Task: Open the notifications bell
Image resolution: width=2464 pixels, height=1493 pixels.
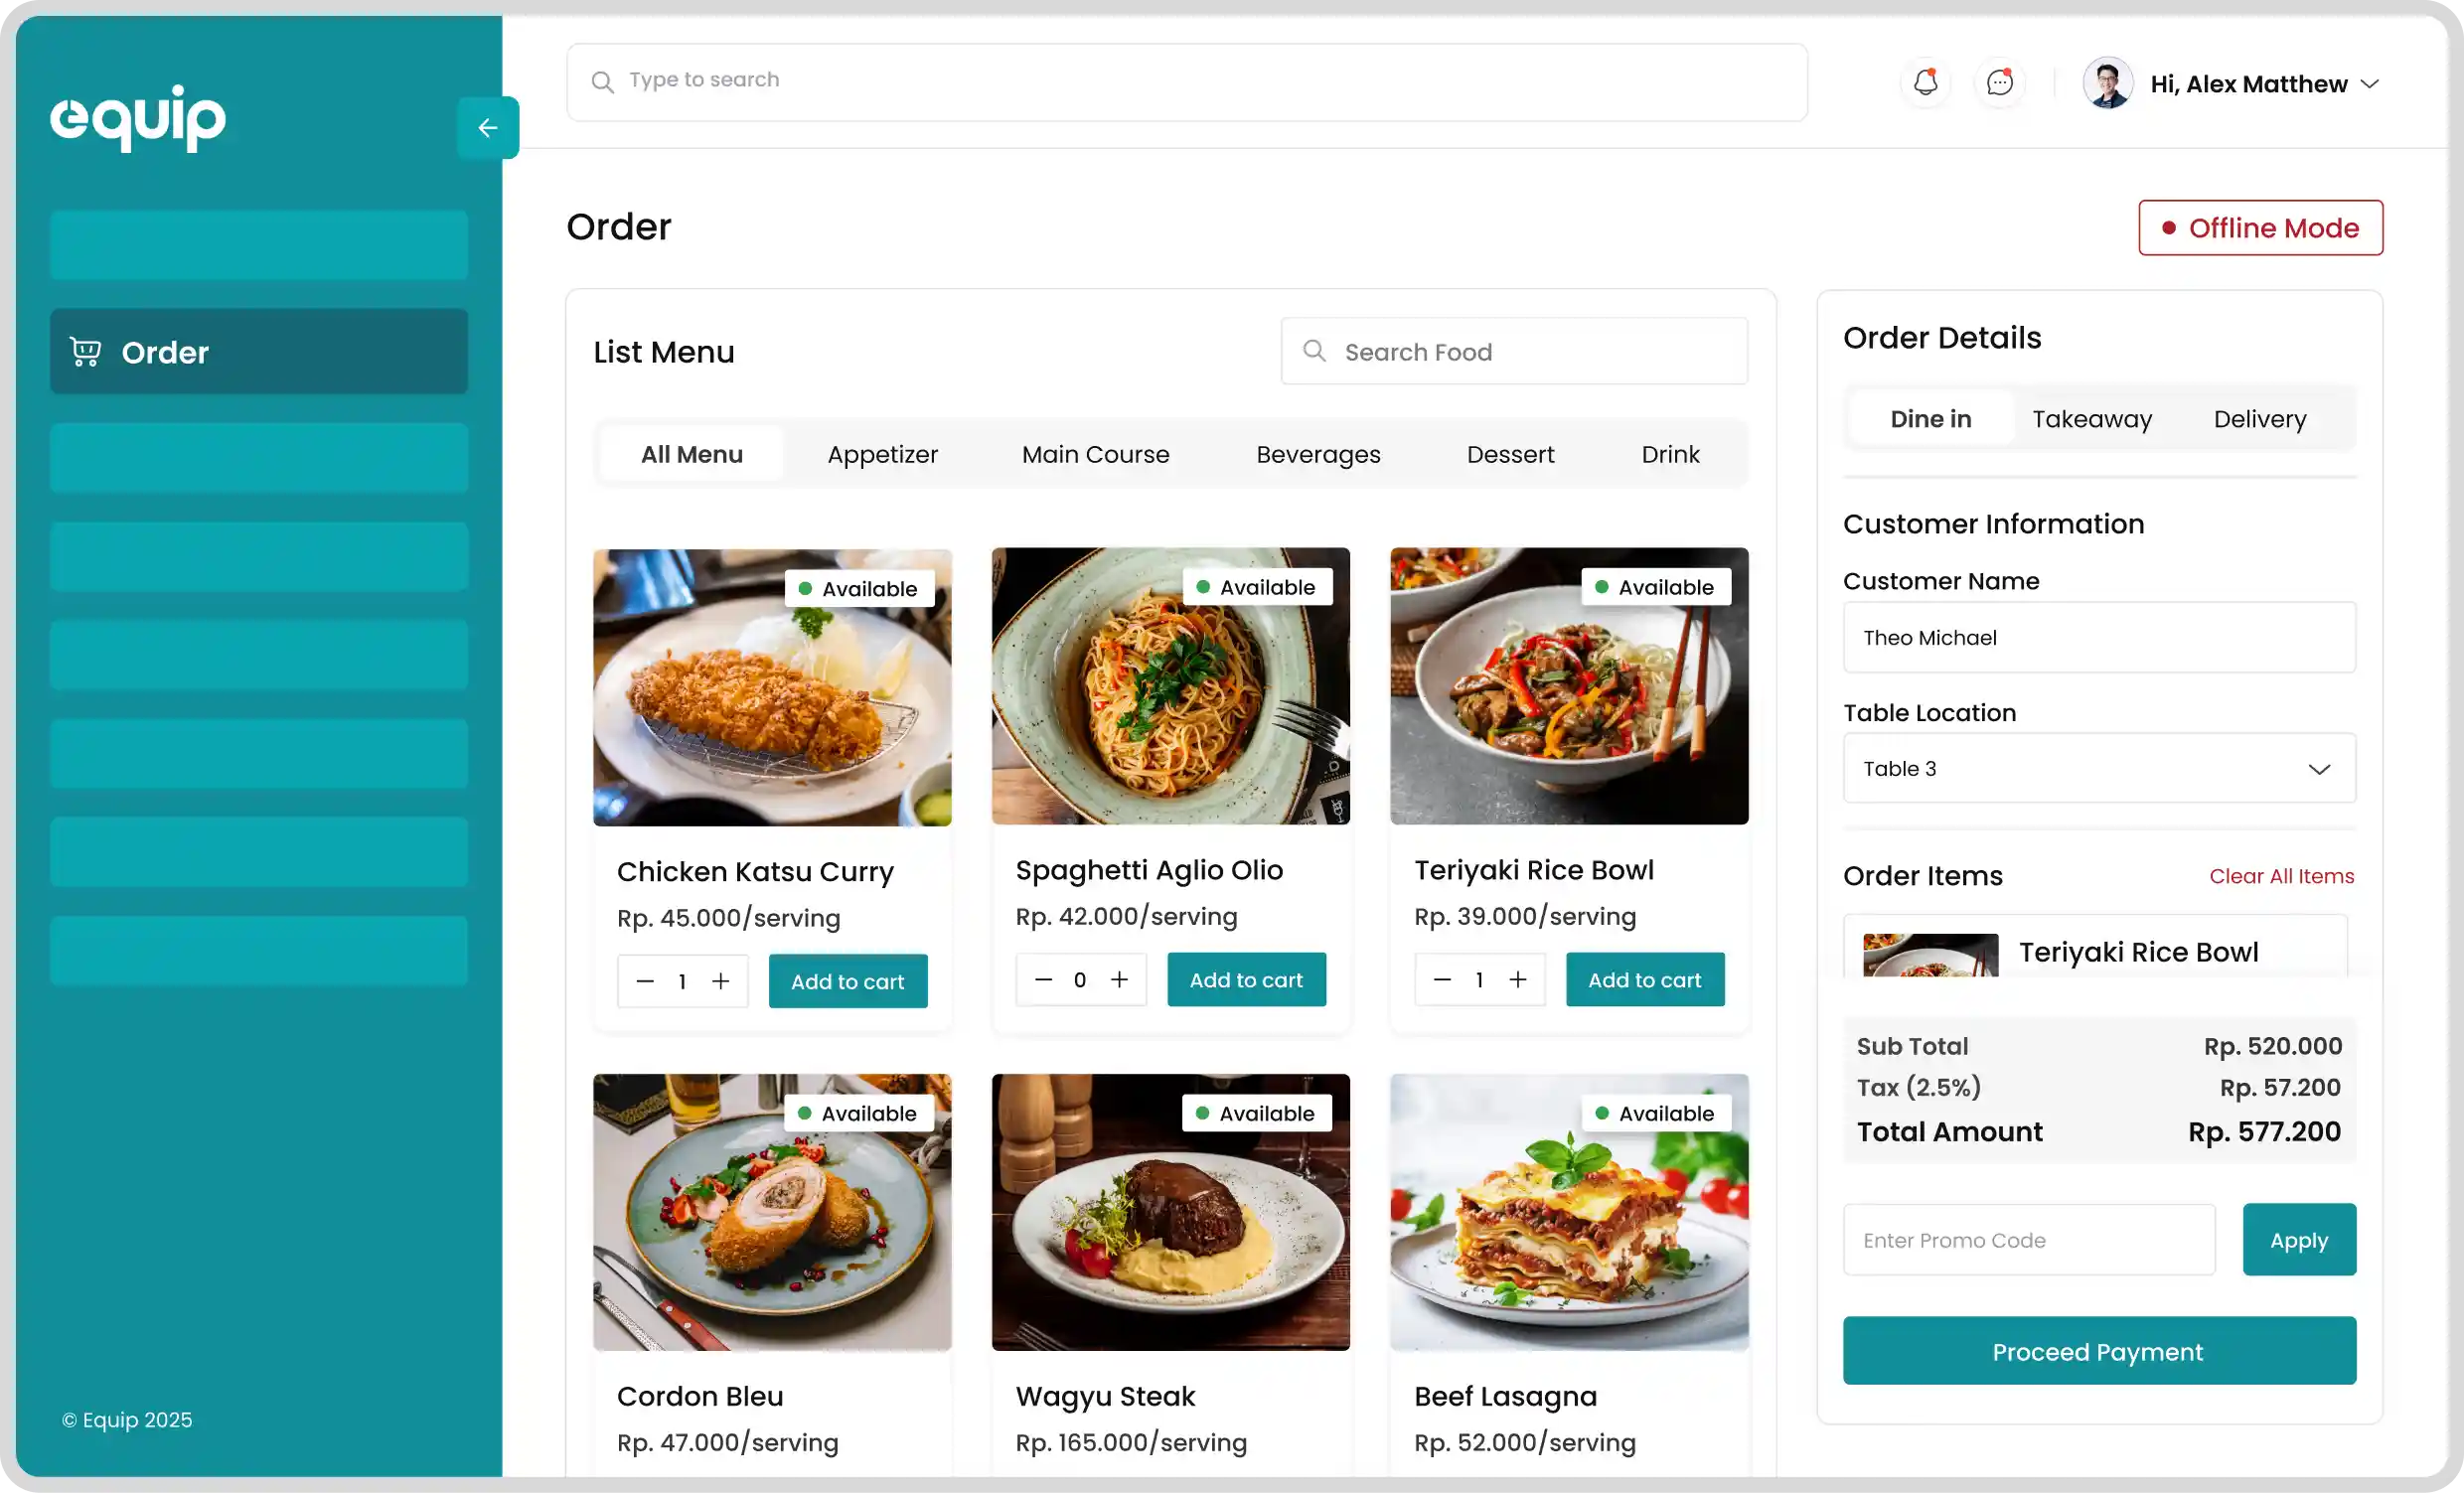Action: pos(1925,82)
